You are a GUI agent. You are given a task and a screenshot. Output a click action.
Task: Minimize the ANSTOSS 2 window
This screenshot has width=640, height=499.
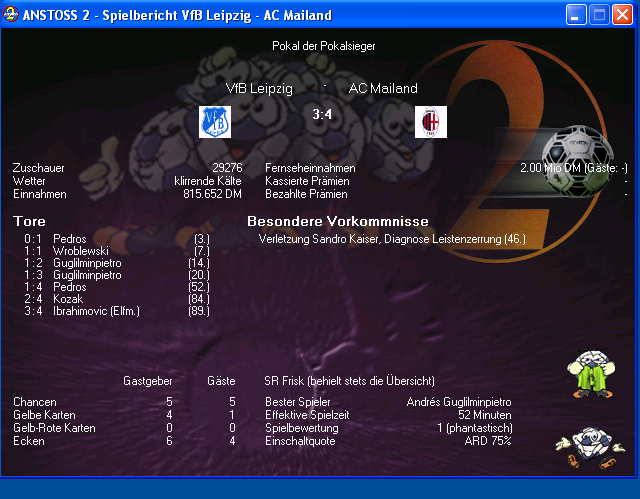577,15
